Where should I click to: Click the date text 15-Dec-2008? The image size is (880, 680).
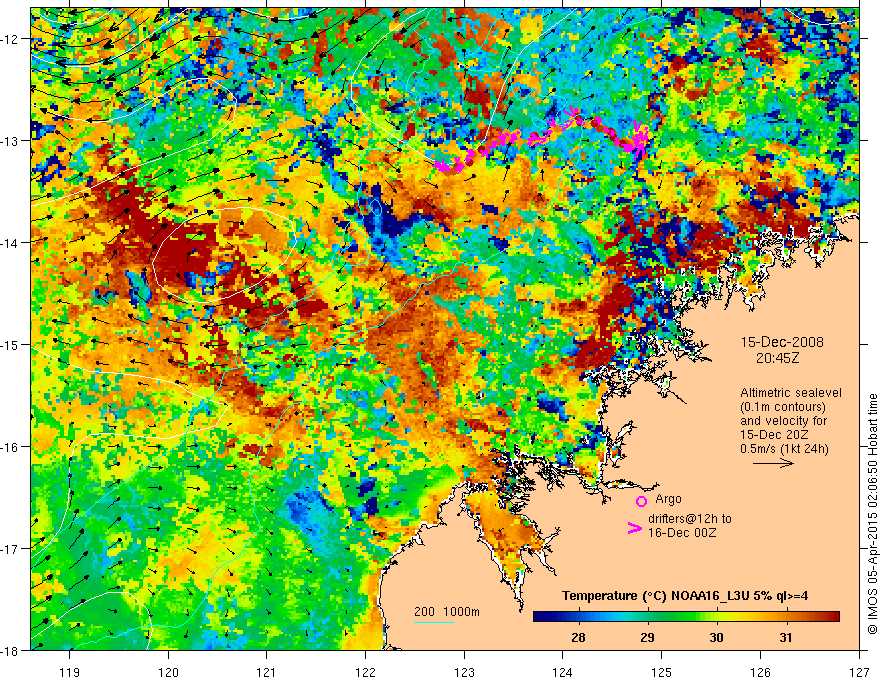(782, 342)
